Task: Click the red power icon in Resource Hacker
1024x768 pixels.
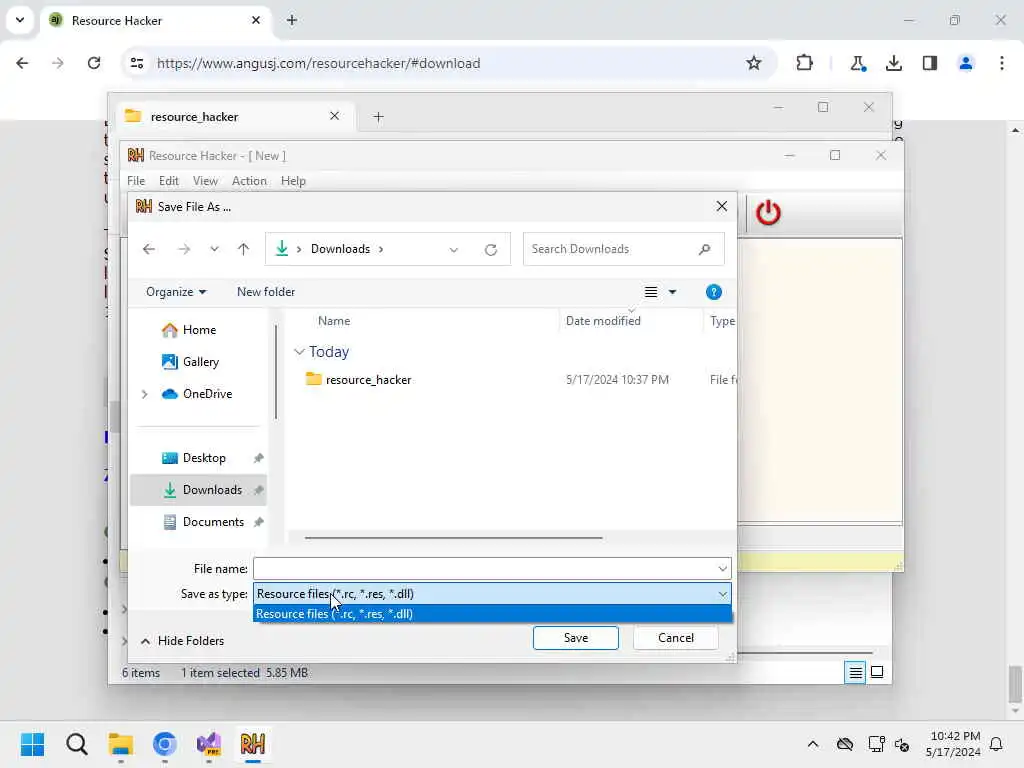Action: coord(768,213)
